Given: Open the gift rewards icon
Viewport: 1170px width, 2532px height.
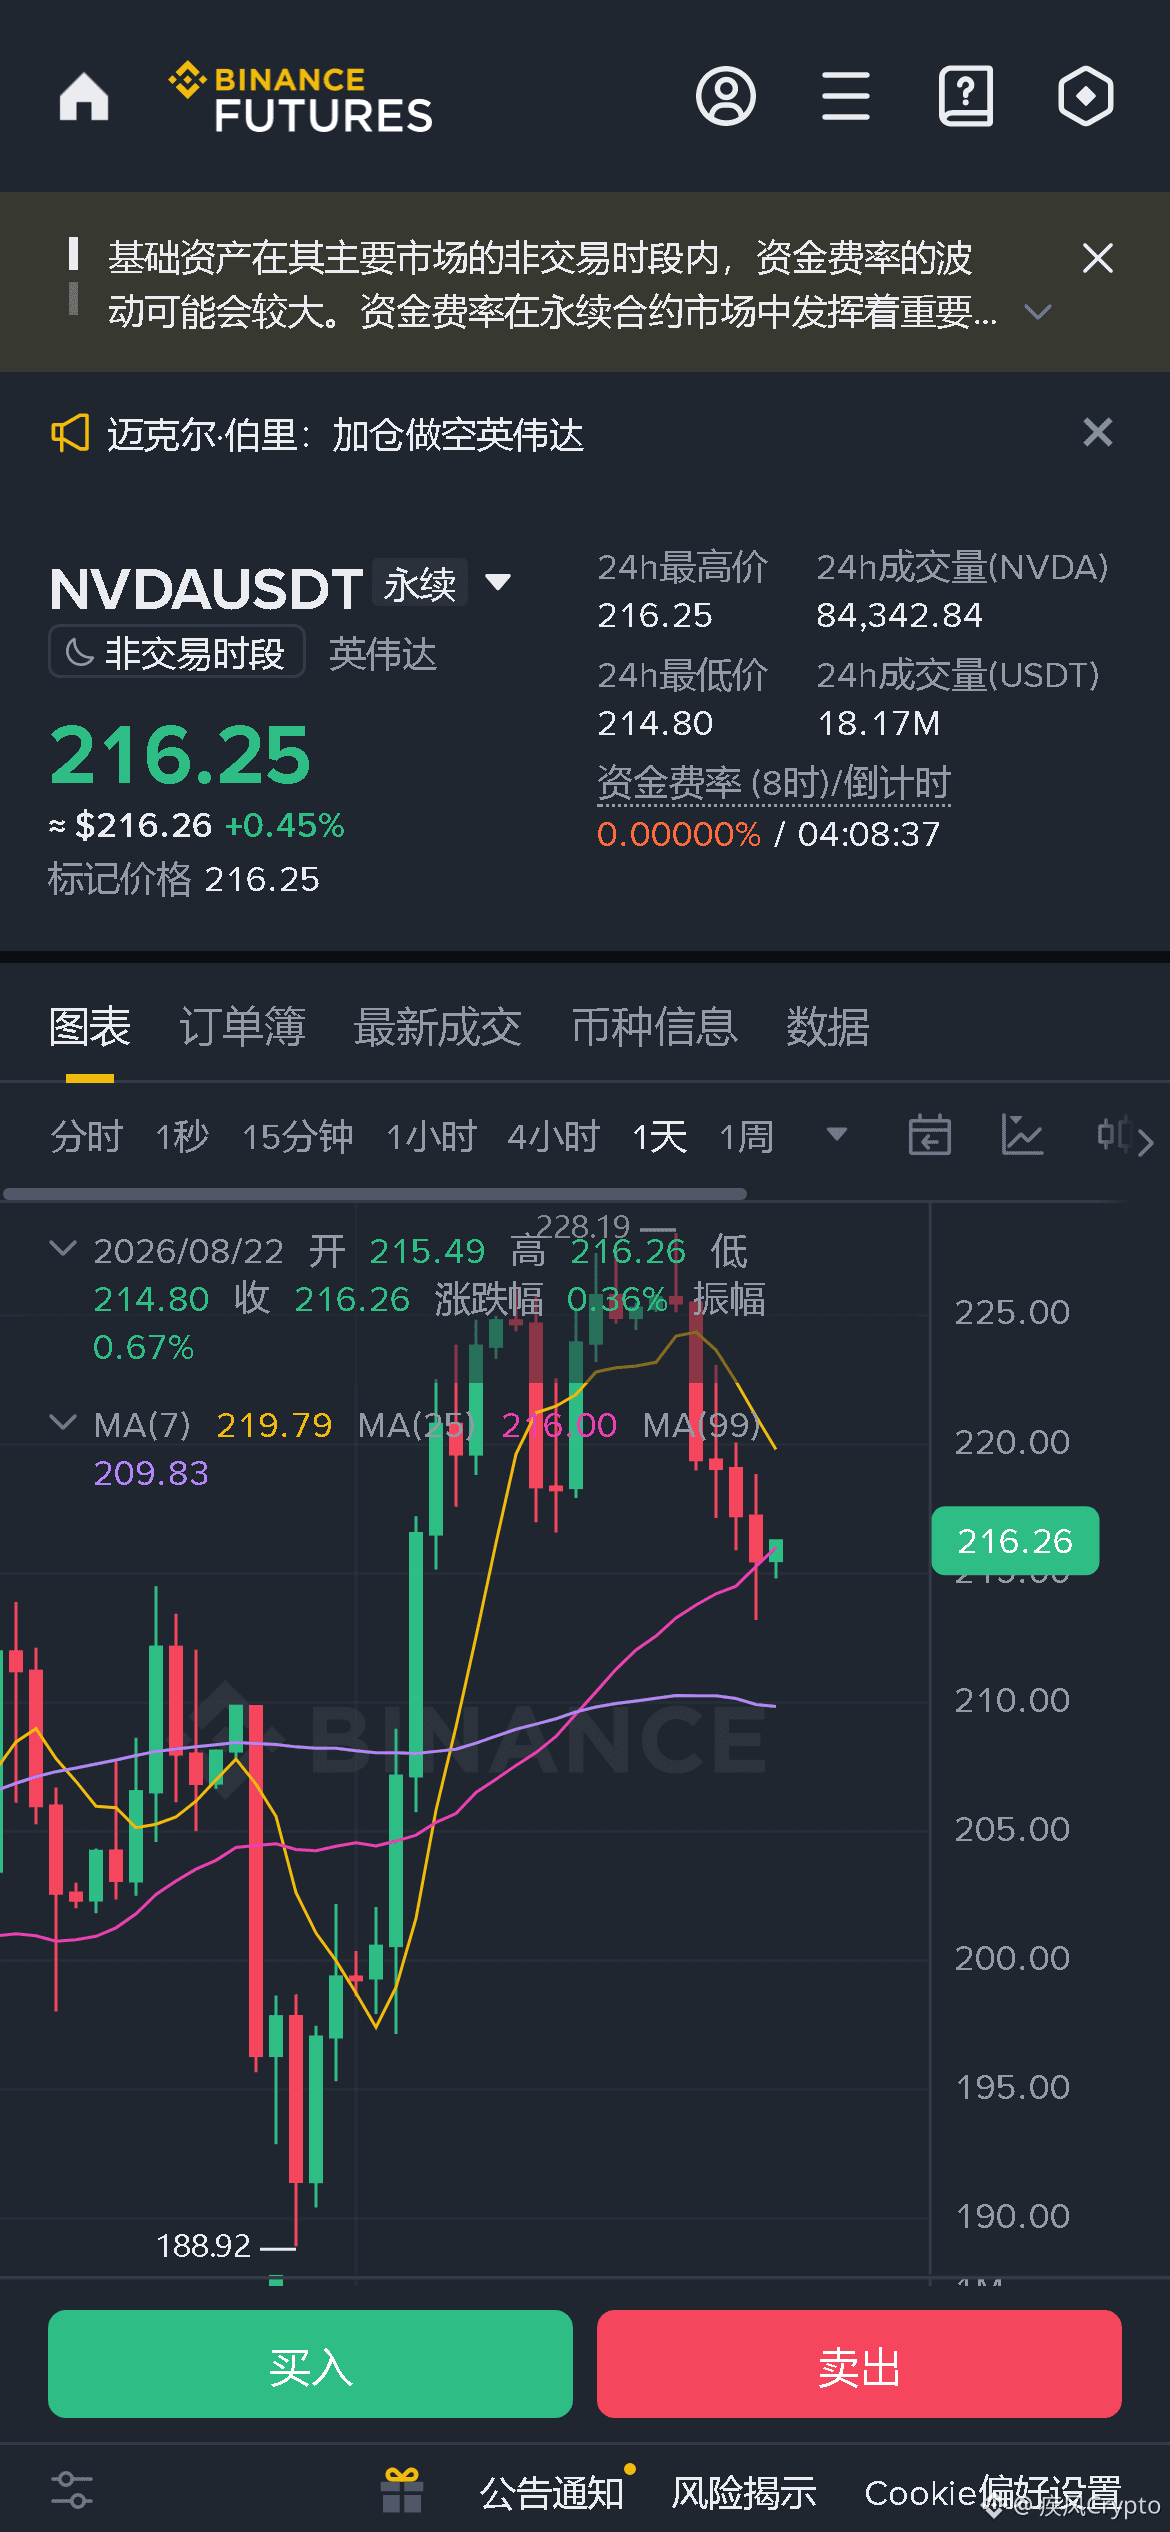Looking at the screenshot, I should click(402, 2490).
